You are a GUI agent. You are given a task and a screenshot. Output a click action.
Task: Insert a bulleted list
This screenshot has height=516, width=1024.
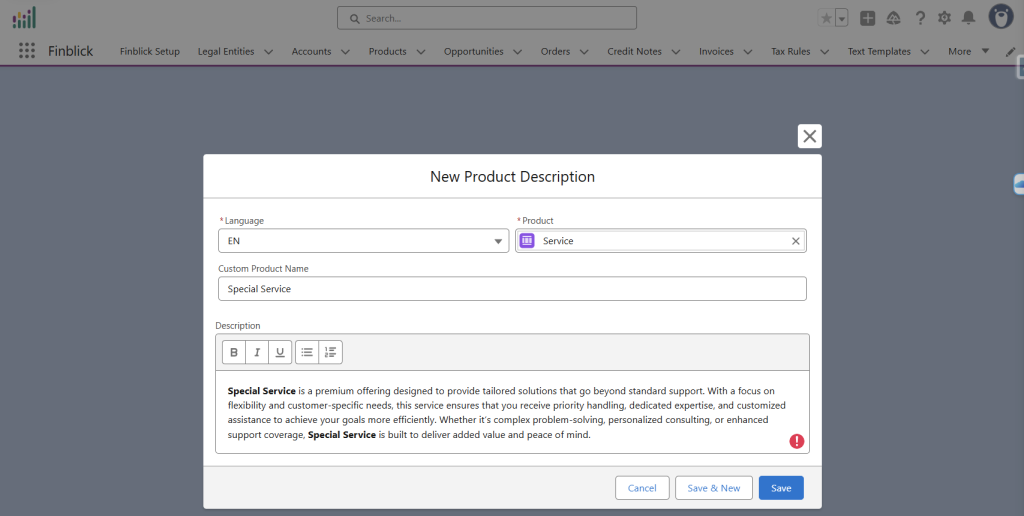click(307, 352)
